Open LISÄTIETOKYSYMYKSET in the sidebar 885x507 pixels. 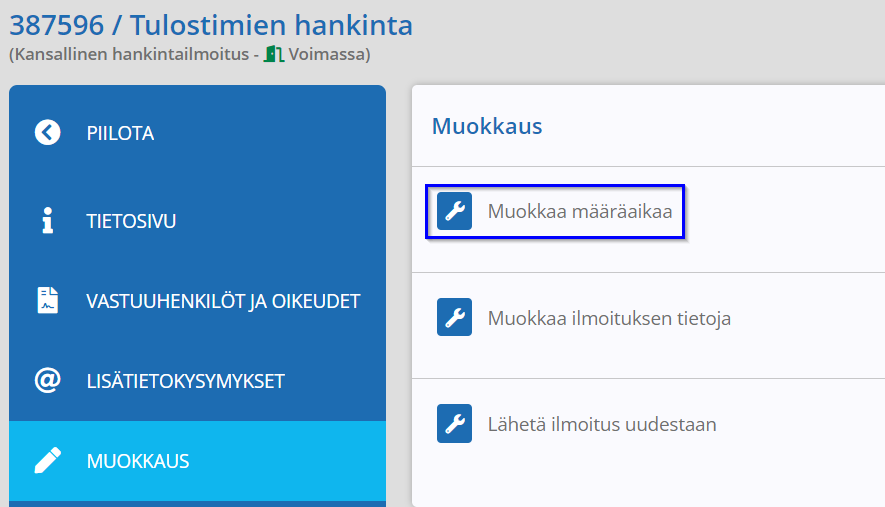point(198,380)
